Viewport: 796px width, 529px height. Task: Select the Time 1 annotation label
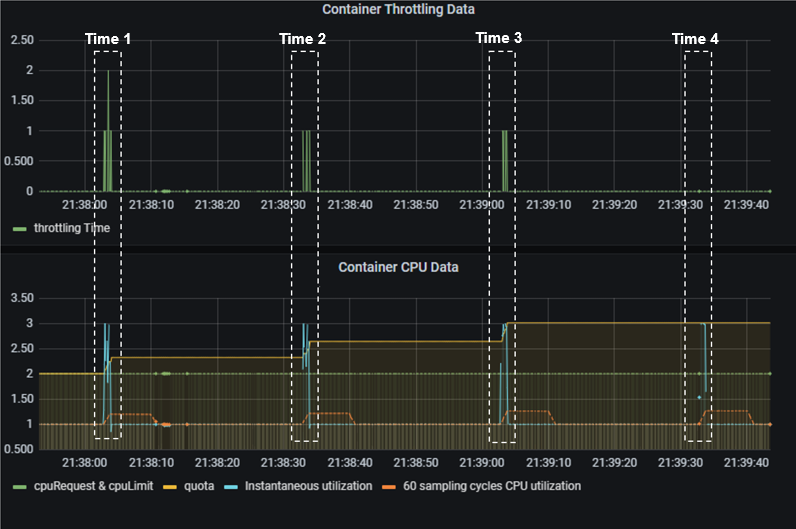click(x=108, y=39)
